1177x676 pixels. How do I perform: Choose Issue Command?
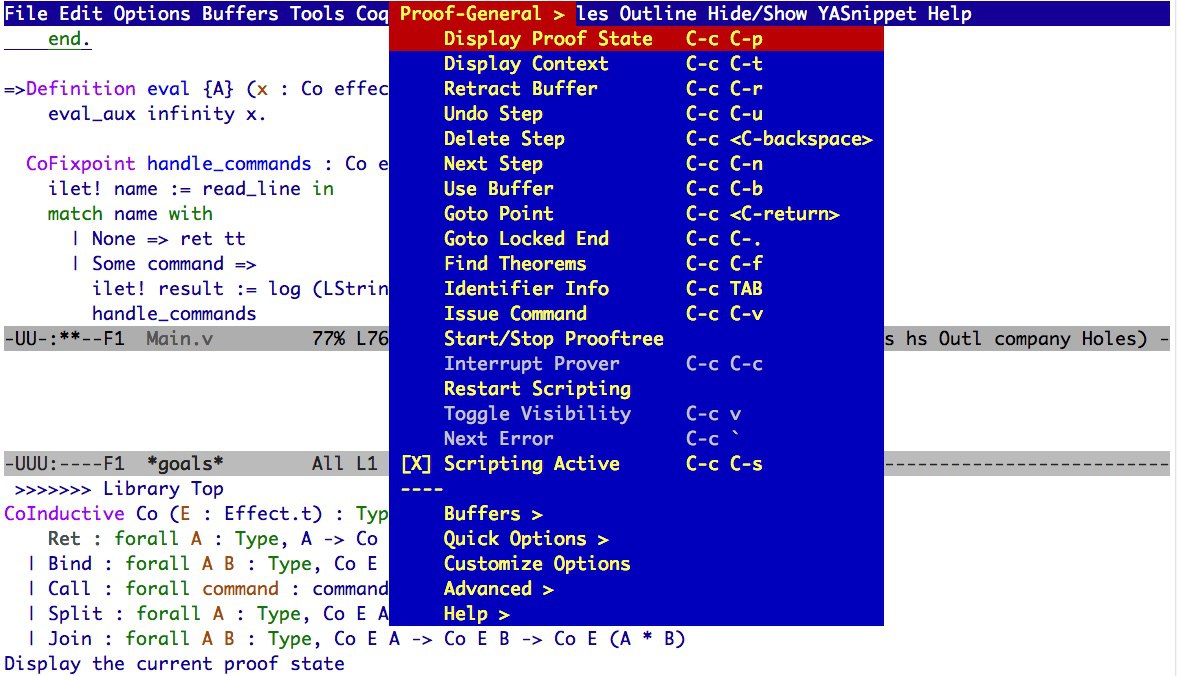click(x=637, y=314)
